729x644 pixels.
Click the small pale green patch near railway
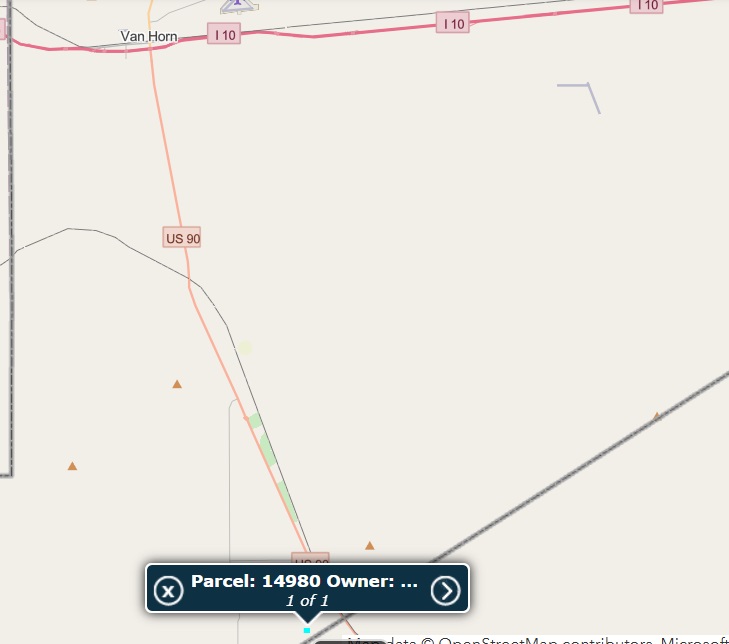245,348
